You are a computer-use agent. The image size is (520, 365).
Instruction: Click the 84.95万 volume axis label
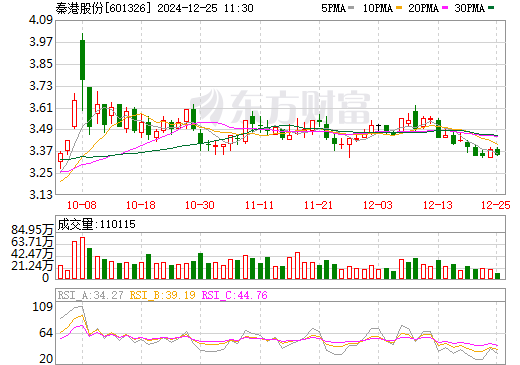click(32, 230)
